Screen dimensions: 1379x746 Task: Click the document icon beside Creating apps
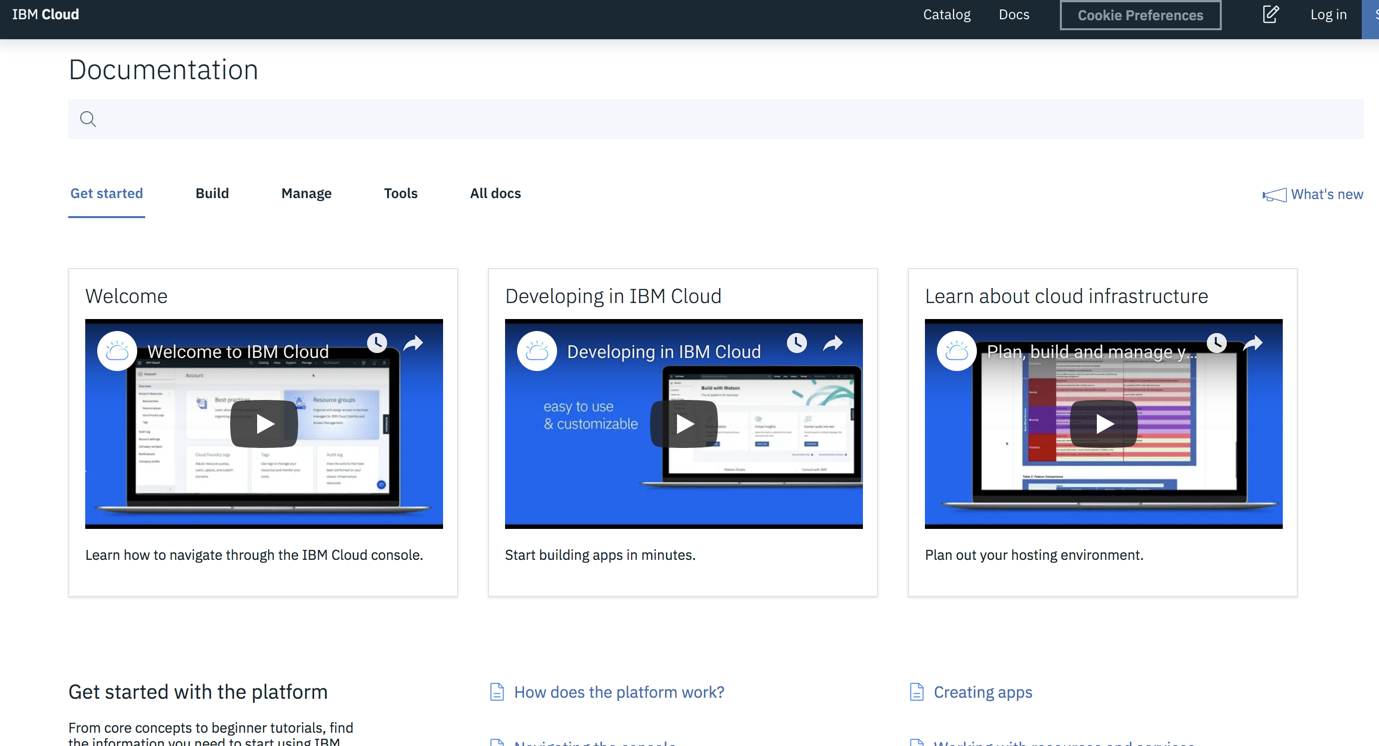click(916, 691)
